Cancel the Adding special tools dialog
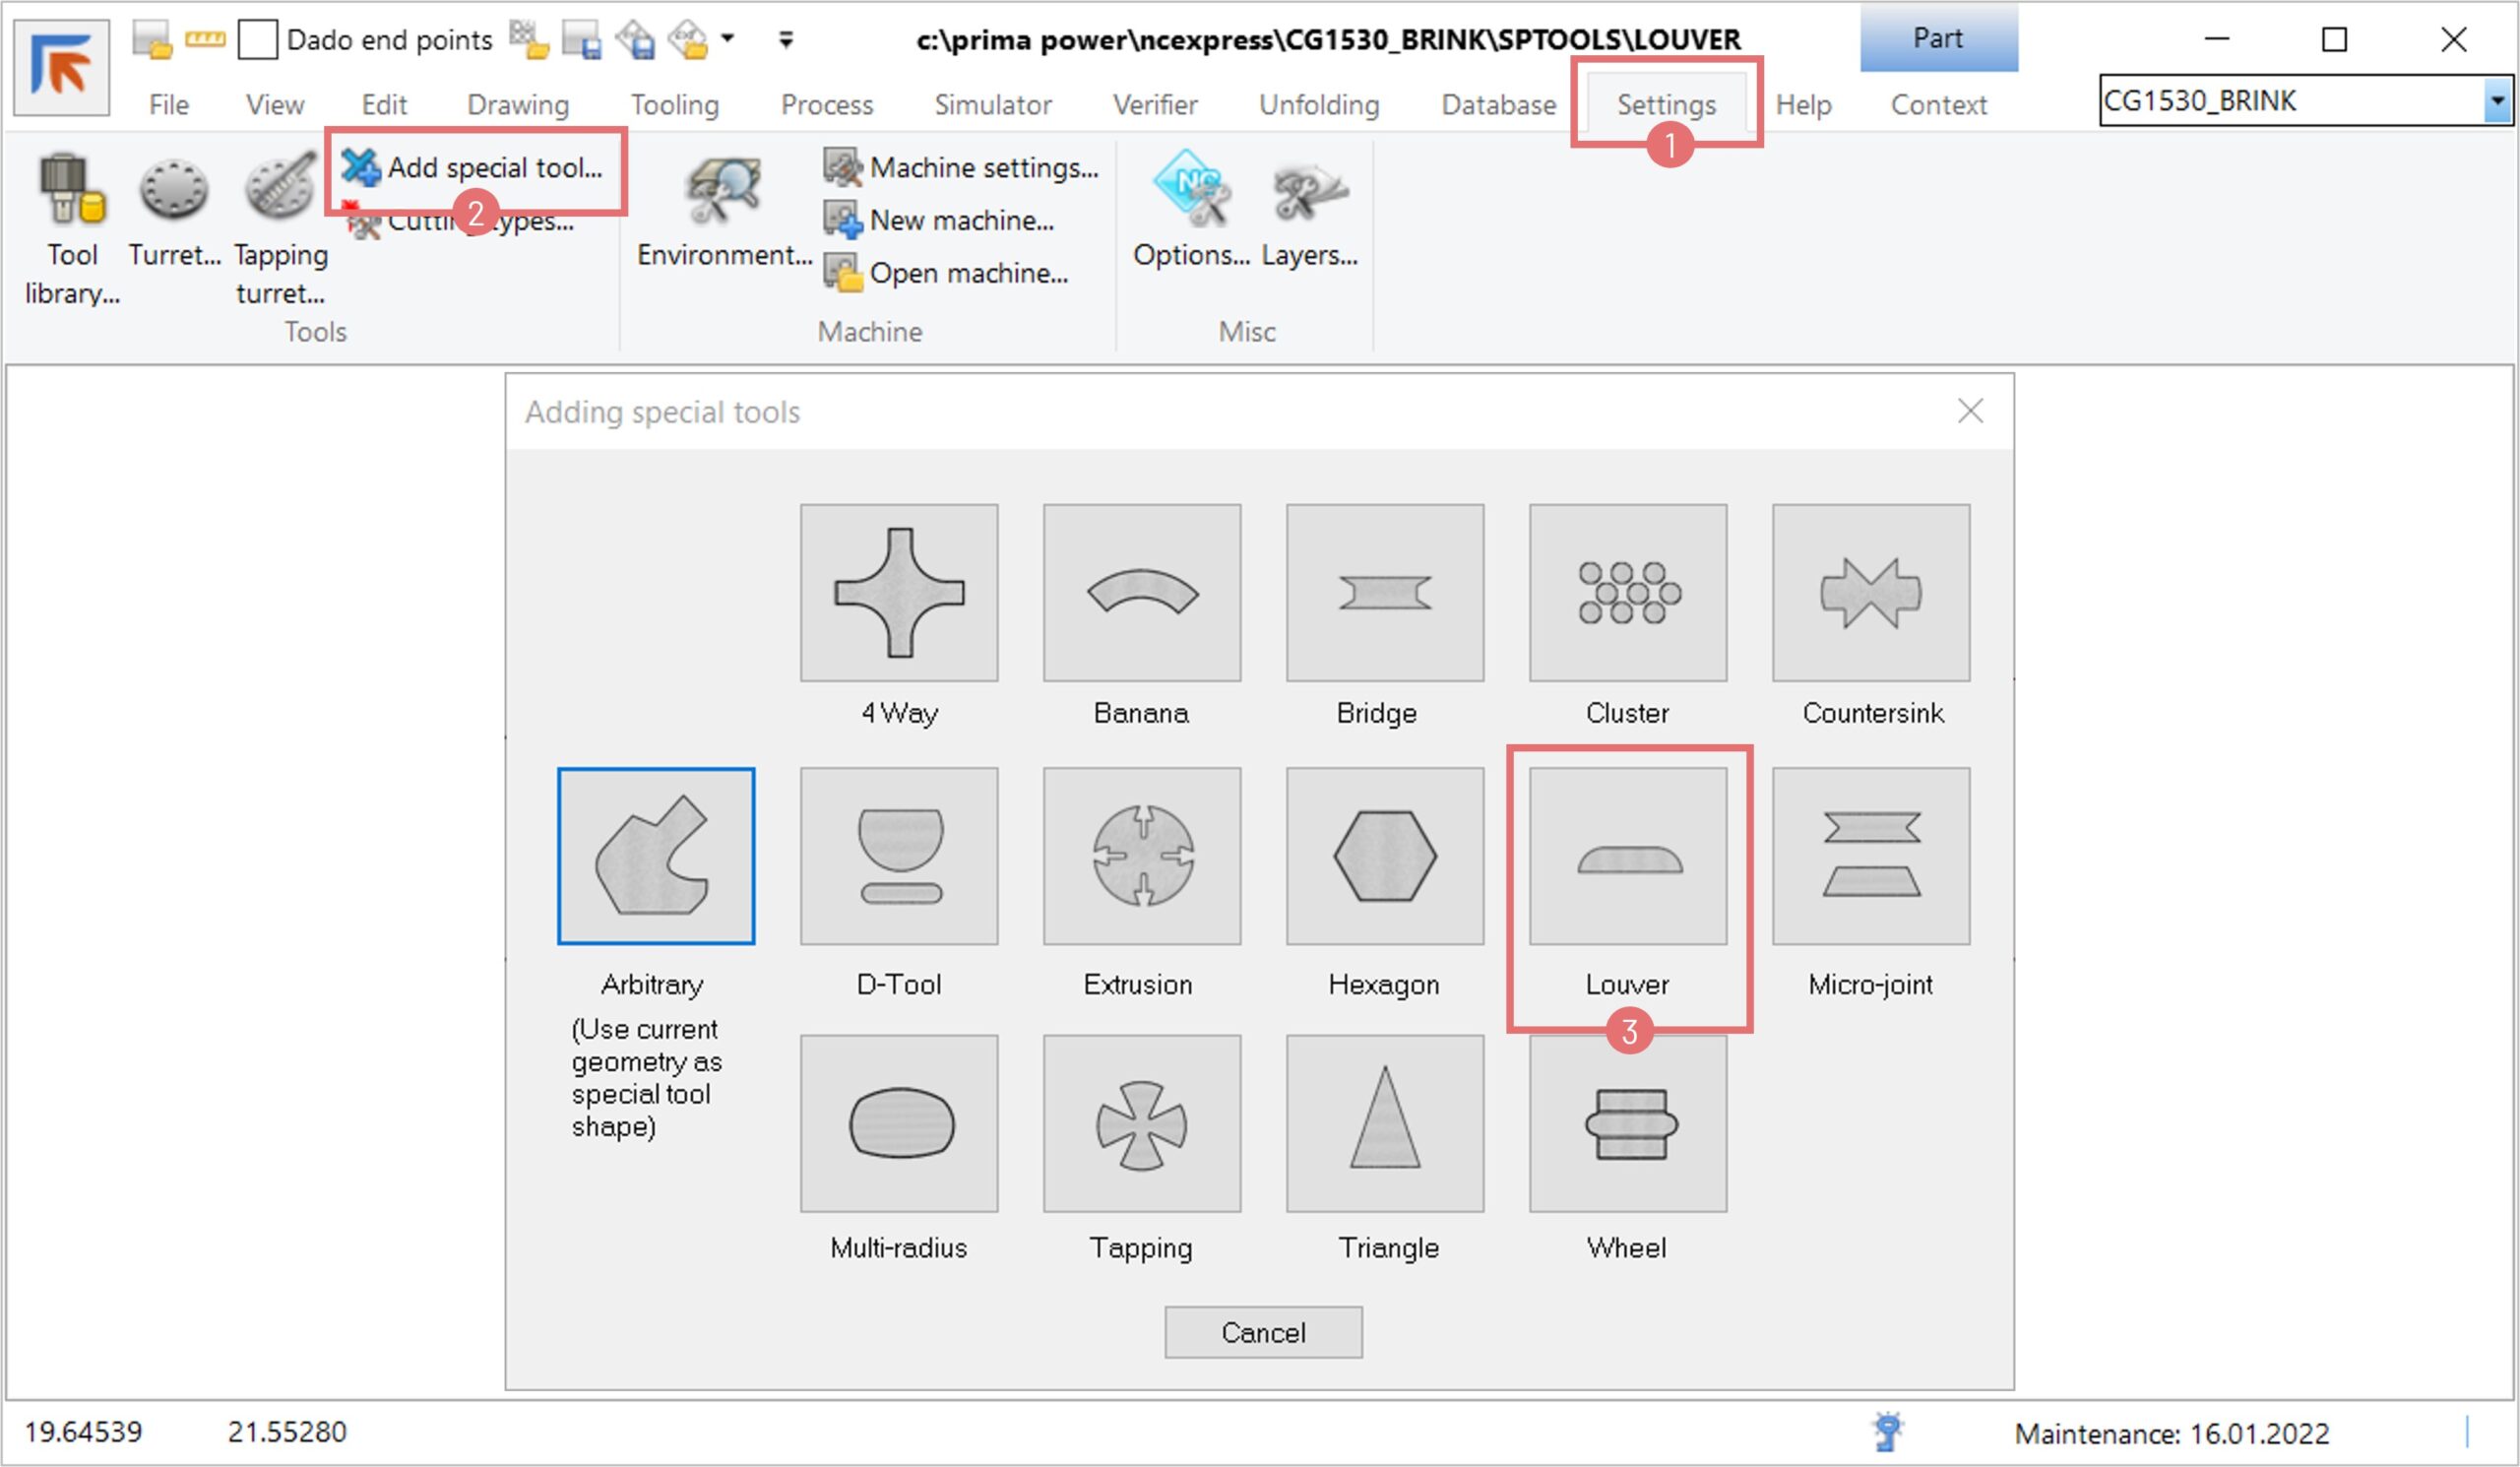 tap(1262, 1332)
